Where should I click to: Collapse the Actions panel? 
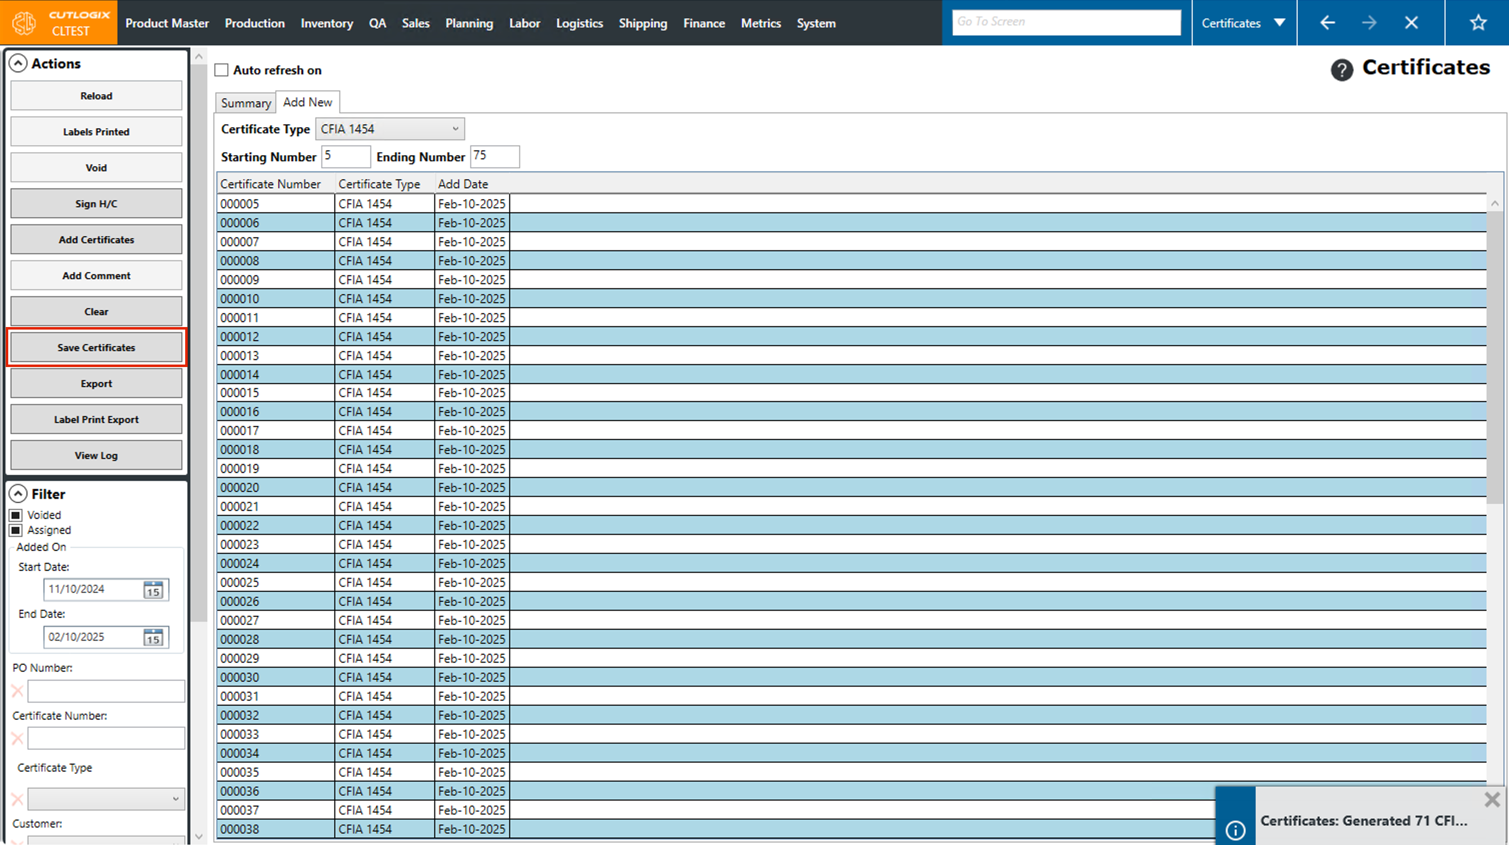point(18,63)
